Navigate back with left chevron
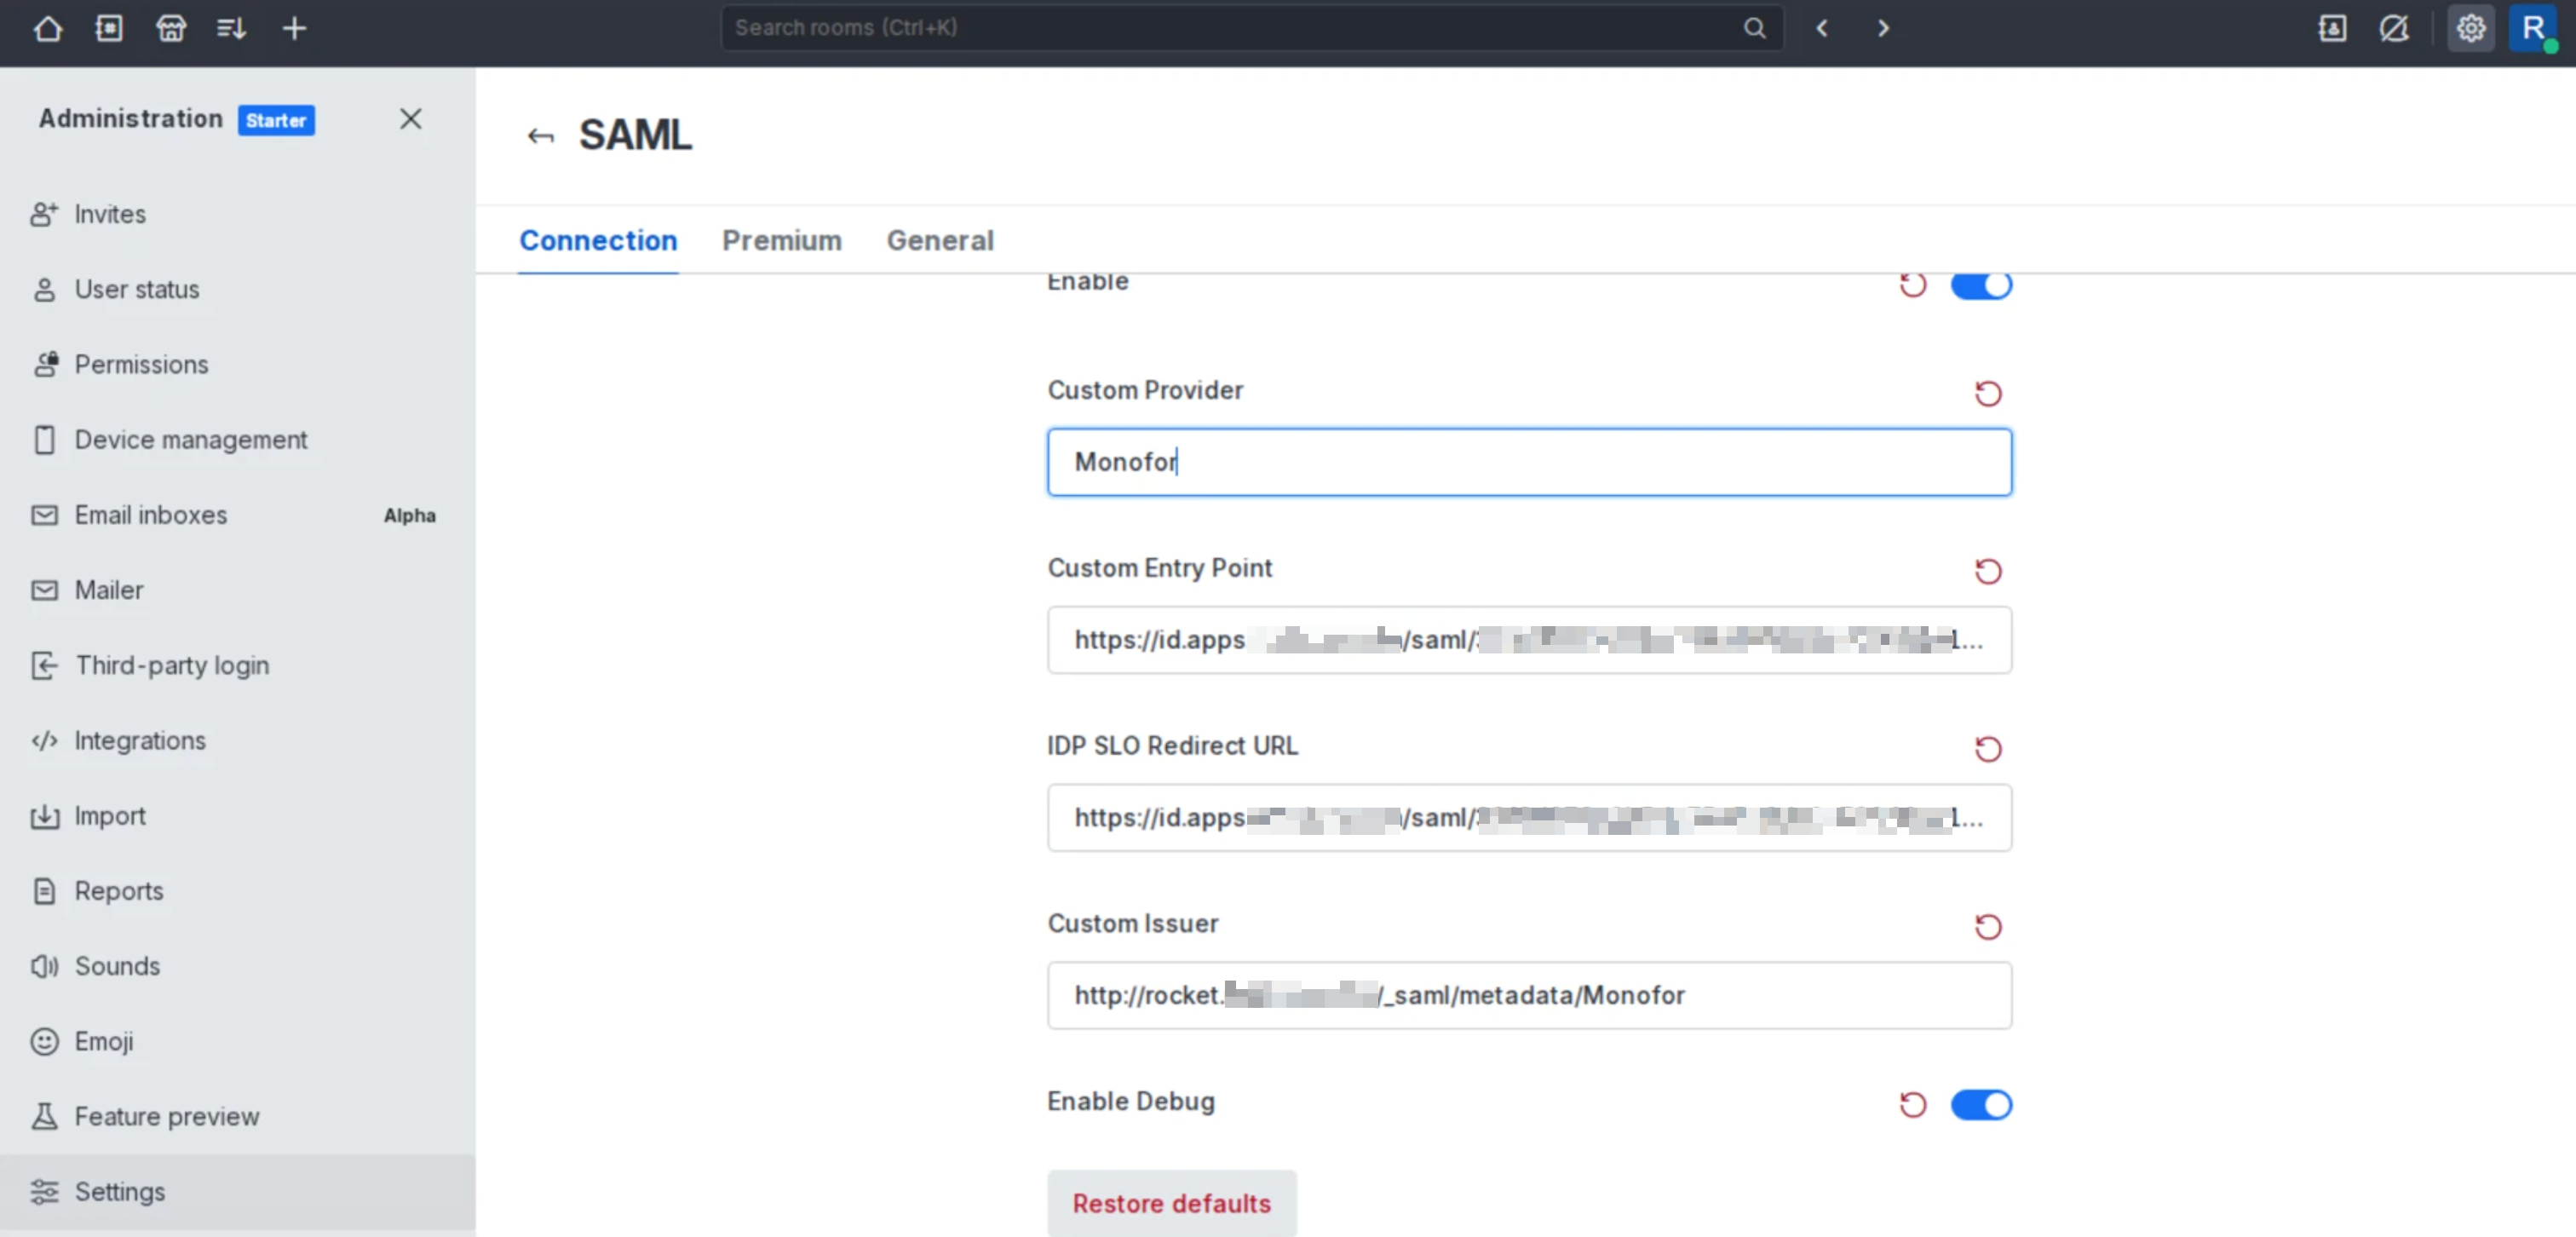The height and width of the screenshot is (1237, 2576). coord(1822,28)
